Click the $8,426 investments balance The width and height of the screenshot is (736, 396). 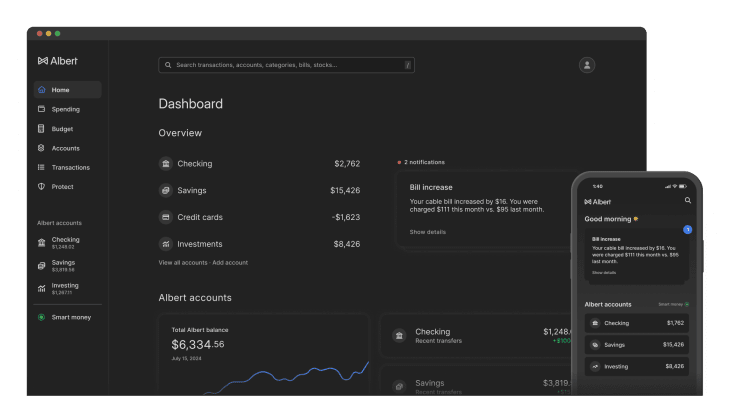click(347, 244)
